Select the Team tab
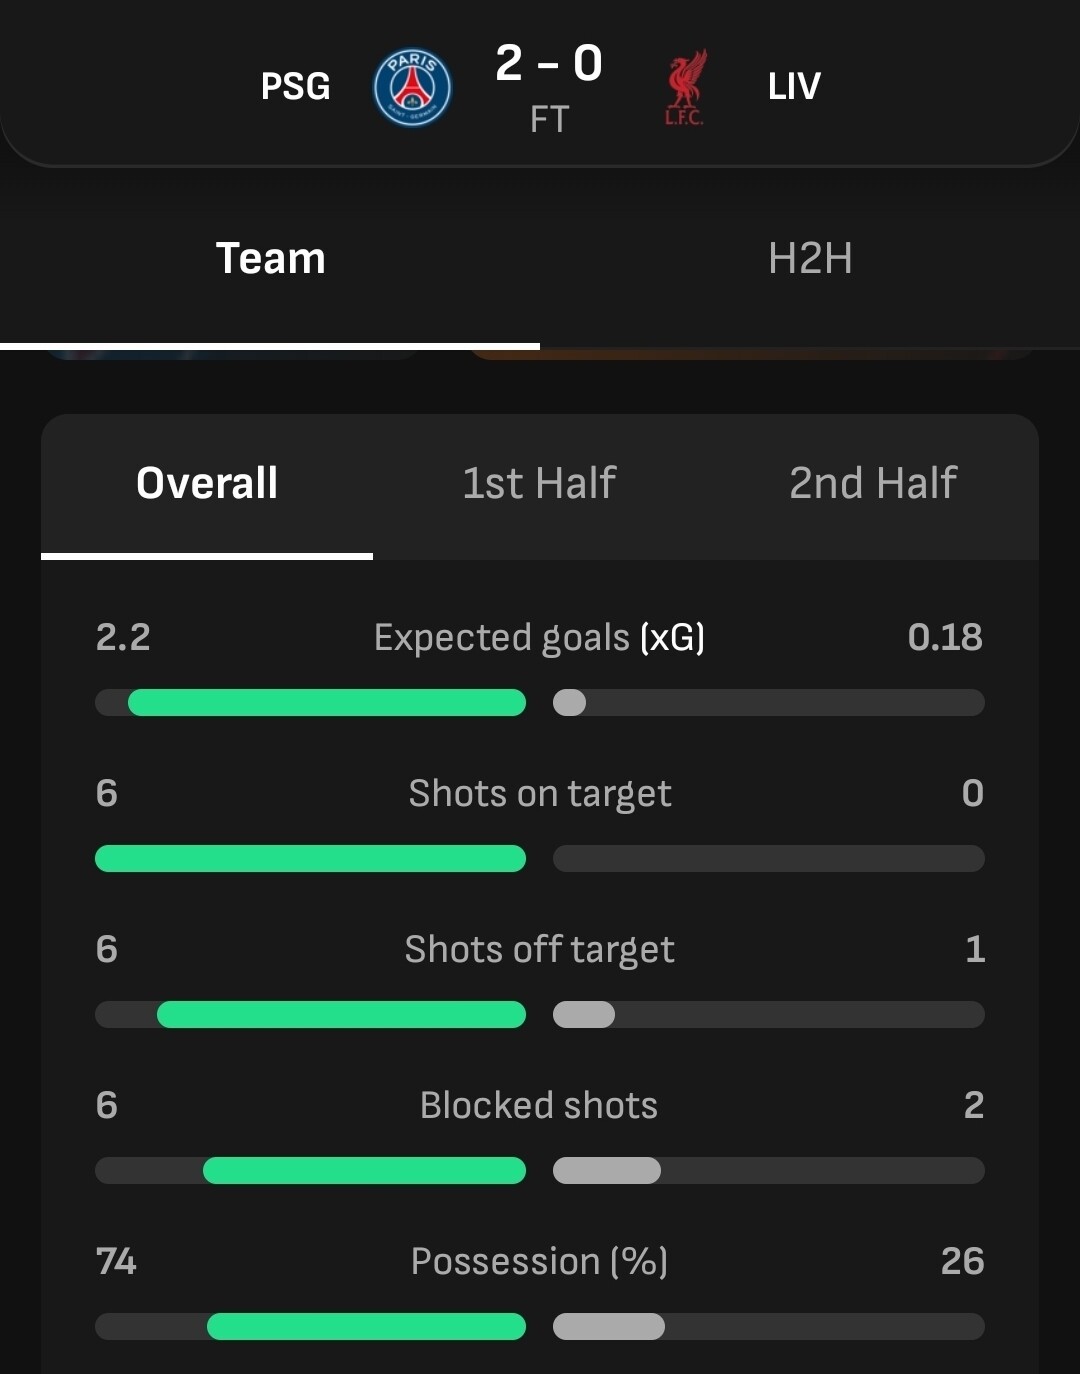This screenshot has width=1080, height=1374. [x=270, y=259]
